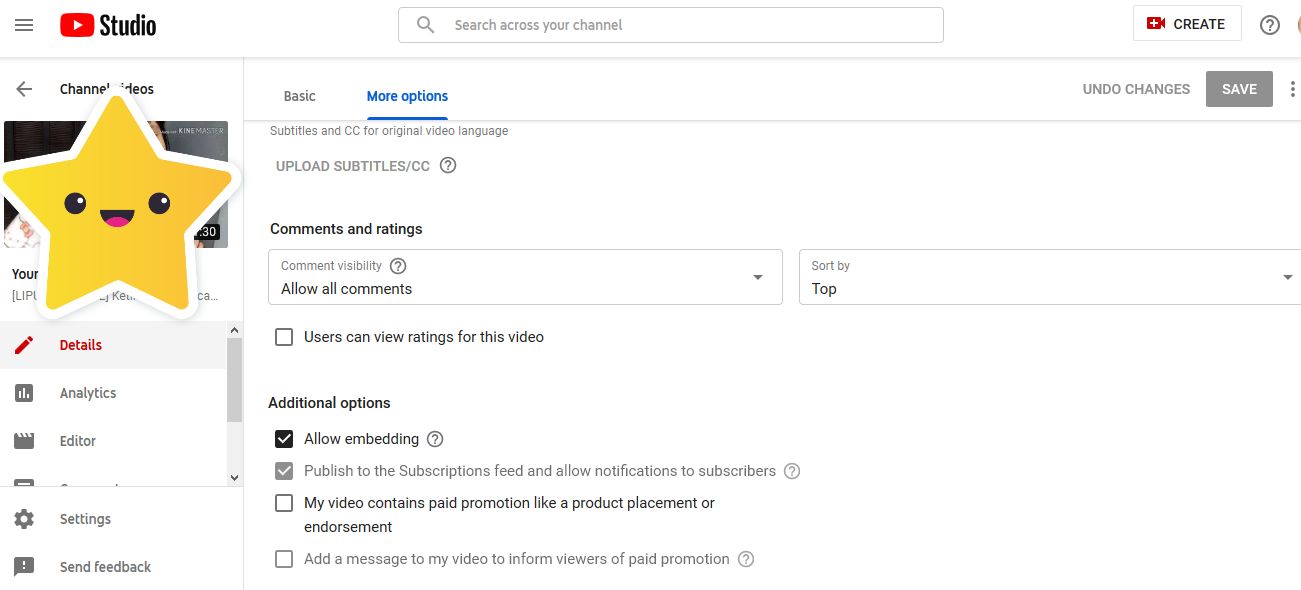
Task: Go back with the Channel videos arrow
Action: click(24, 89)
